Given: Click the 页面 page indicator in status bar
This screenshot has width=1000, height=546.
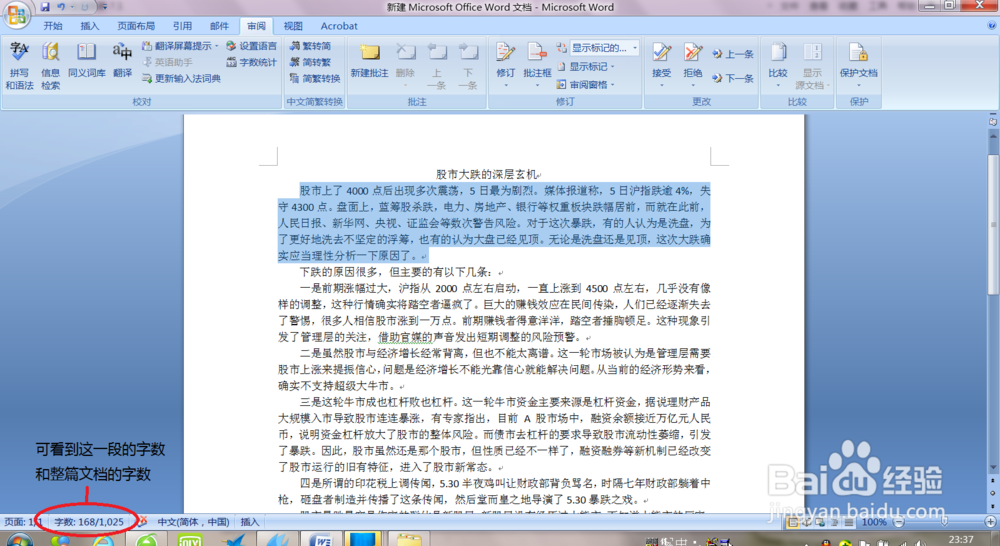Looking at the screenshot, I should 23,522.
